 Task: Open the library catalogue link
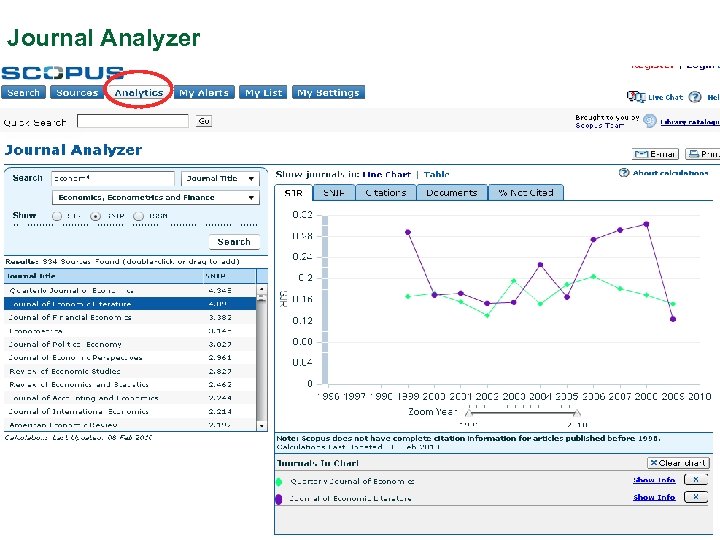point(689,122)
